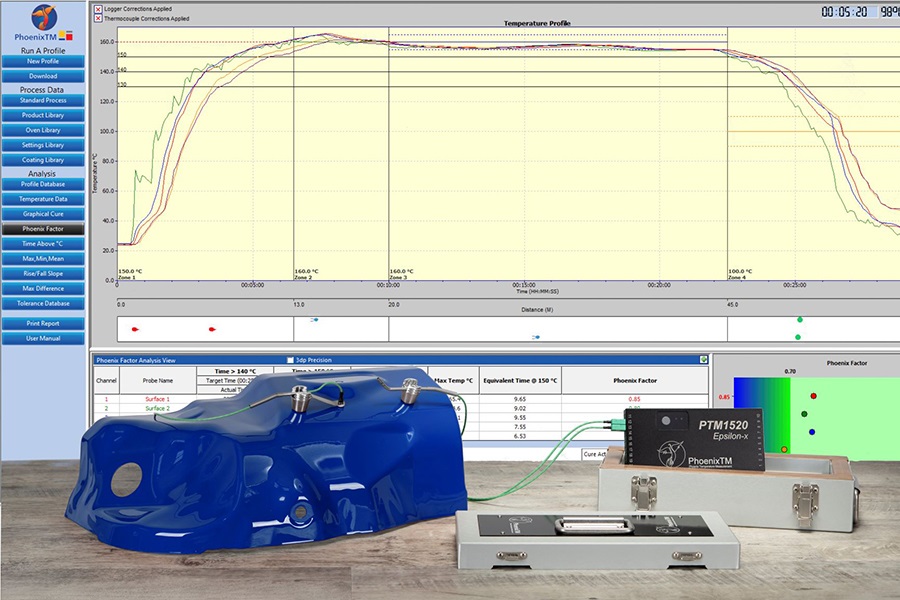Open the Oven Library

(43, 130)
